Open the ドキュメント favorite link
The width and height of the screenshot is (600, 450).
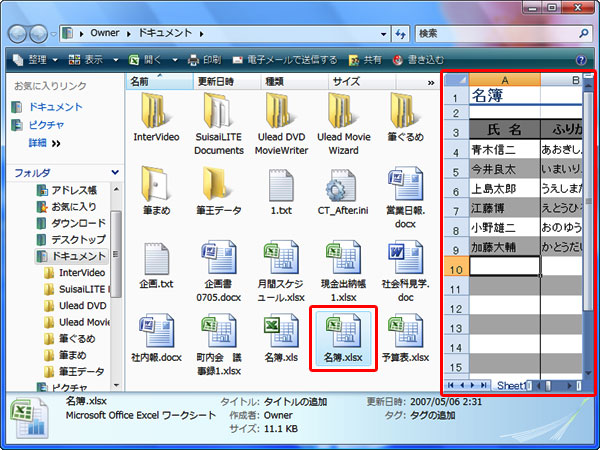click(47, 107)
